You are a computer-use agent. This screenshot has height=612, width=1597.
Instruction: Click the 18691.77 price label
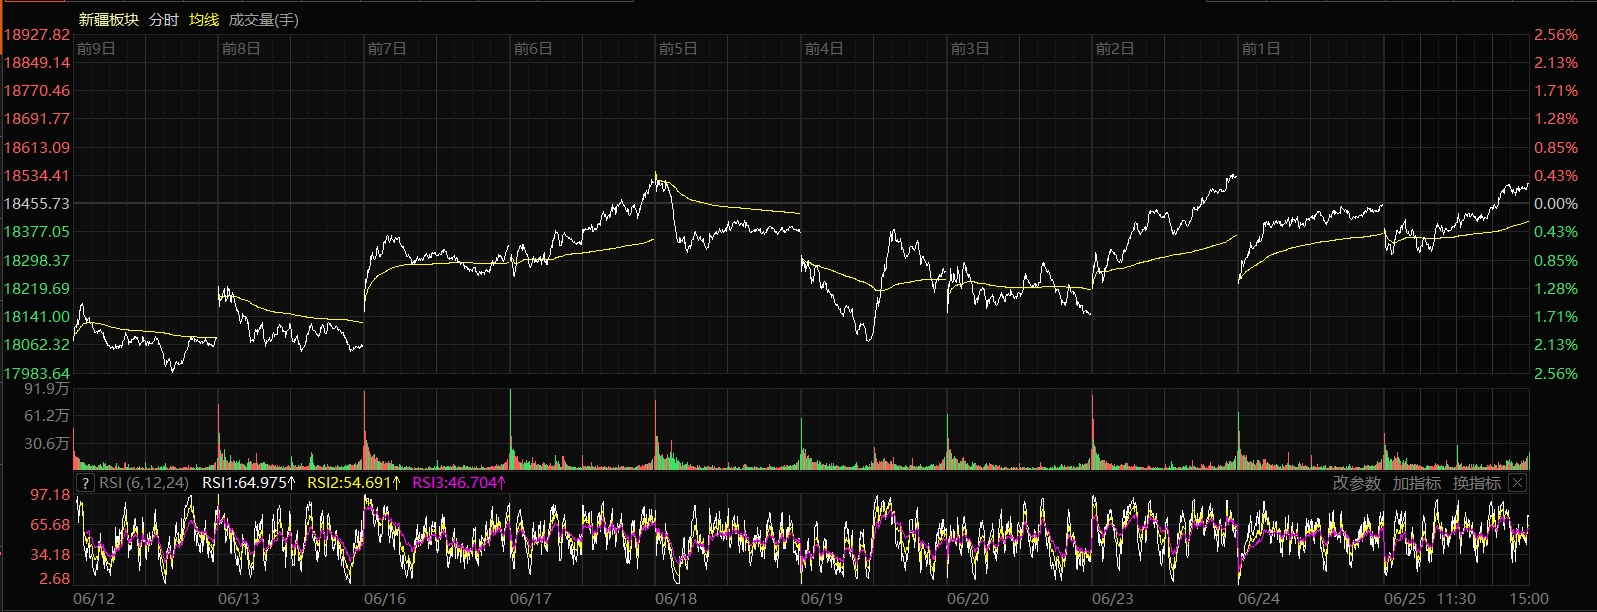[x=37, y=118]
